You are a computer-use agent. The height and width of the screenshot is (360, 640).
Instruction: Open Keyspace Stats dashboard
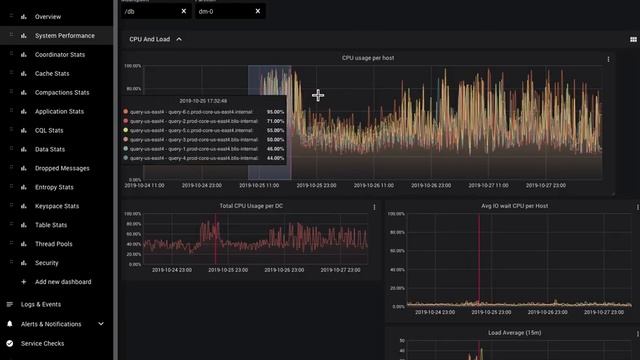coord(57,206)
